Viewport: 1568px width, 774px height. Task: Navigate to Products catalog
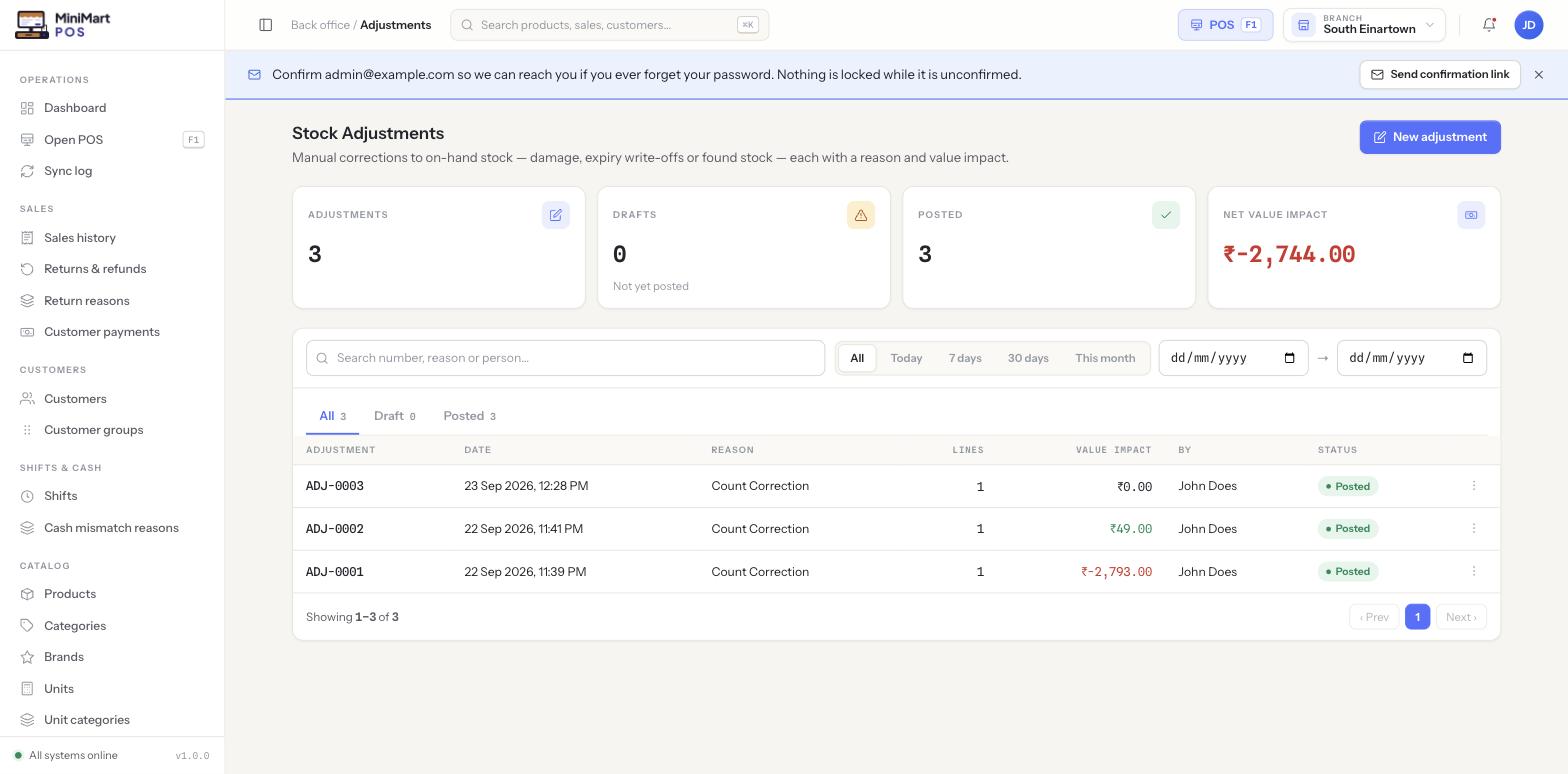click(112, 594)
